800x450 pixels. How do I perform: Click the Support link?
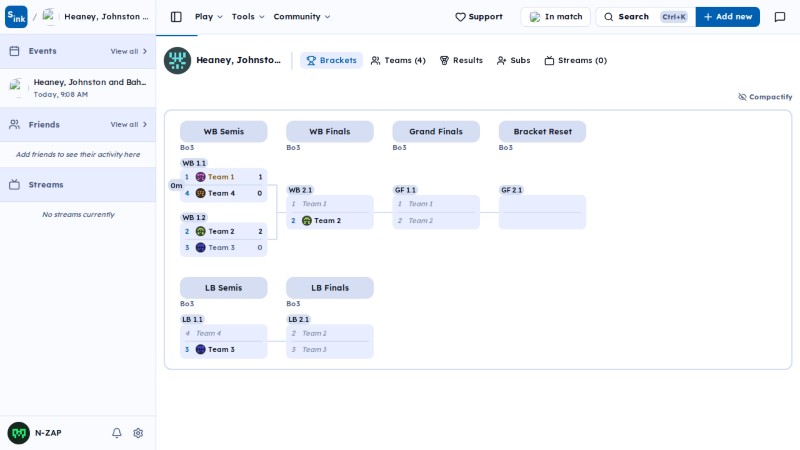click(x=479, y=17)
